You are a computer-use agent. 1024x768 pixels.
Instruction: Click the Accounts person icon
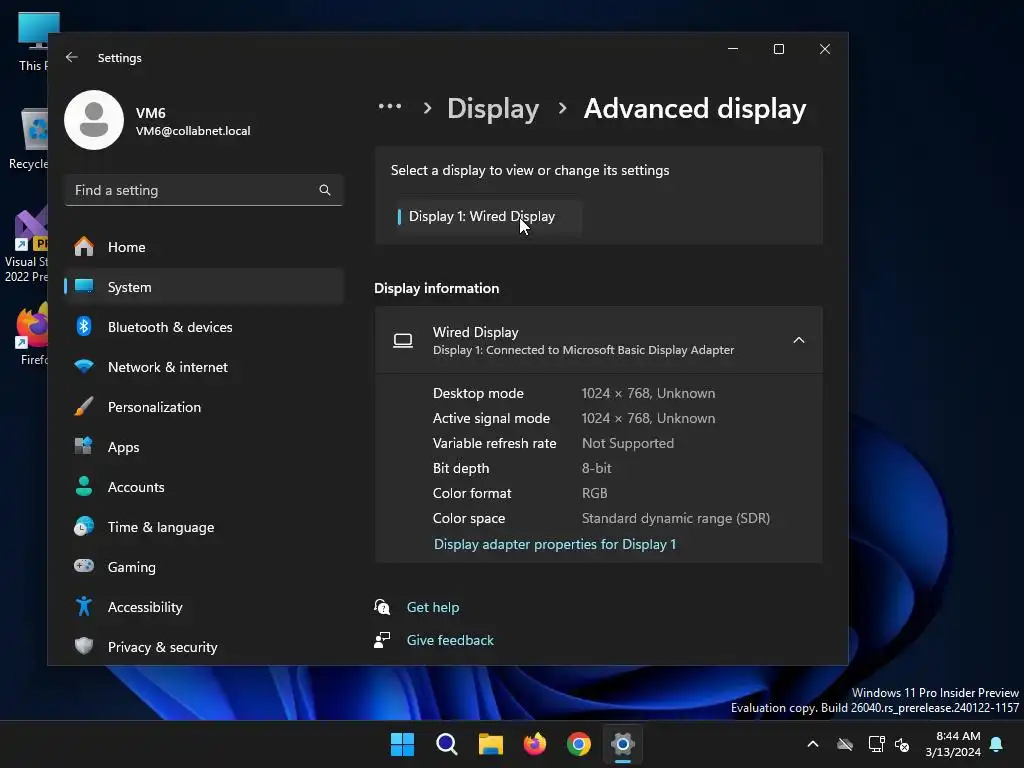click(84, 487)
